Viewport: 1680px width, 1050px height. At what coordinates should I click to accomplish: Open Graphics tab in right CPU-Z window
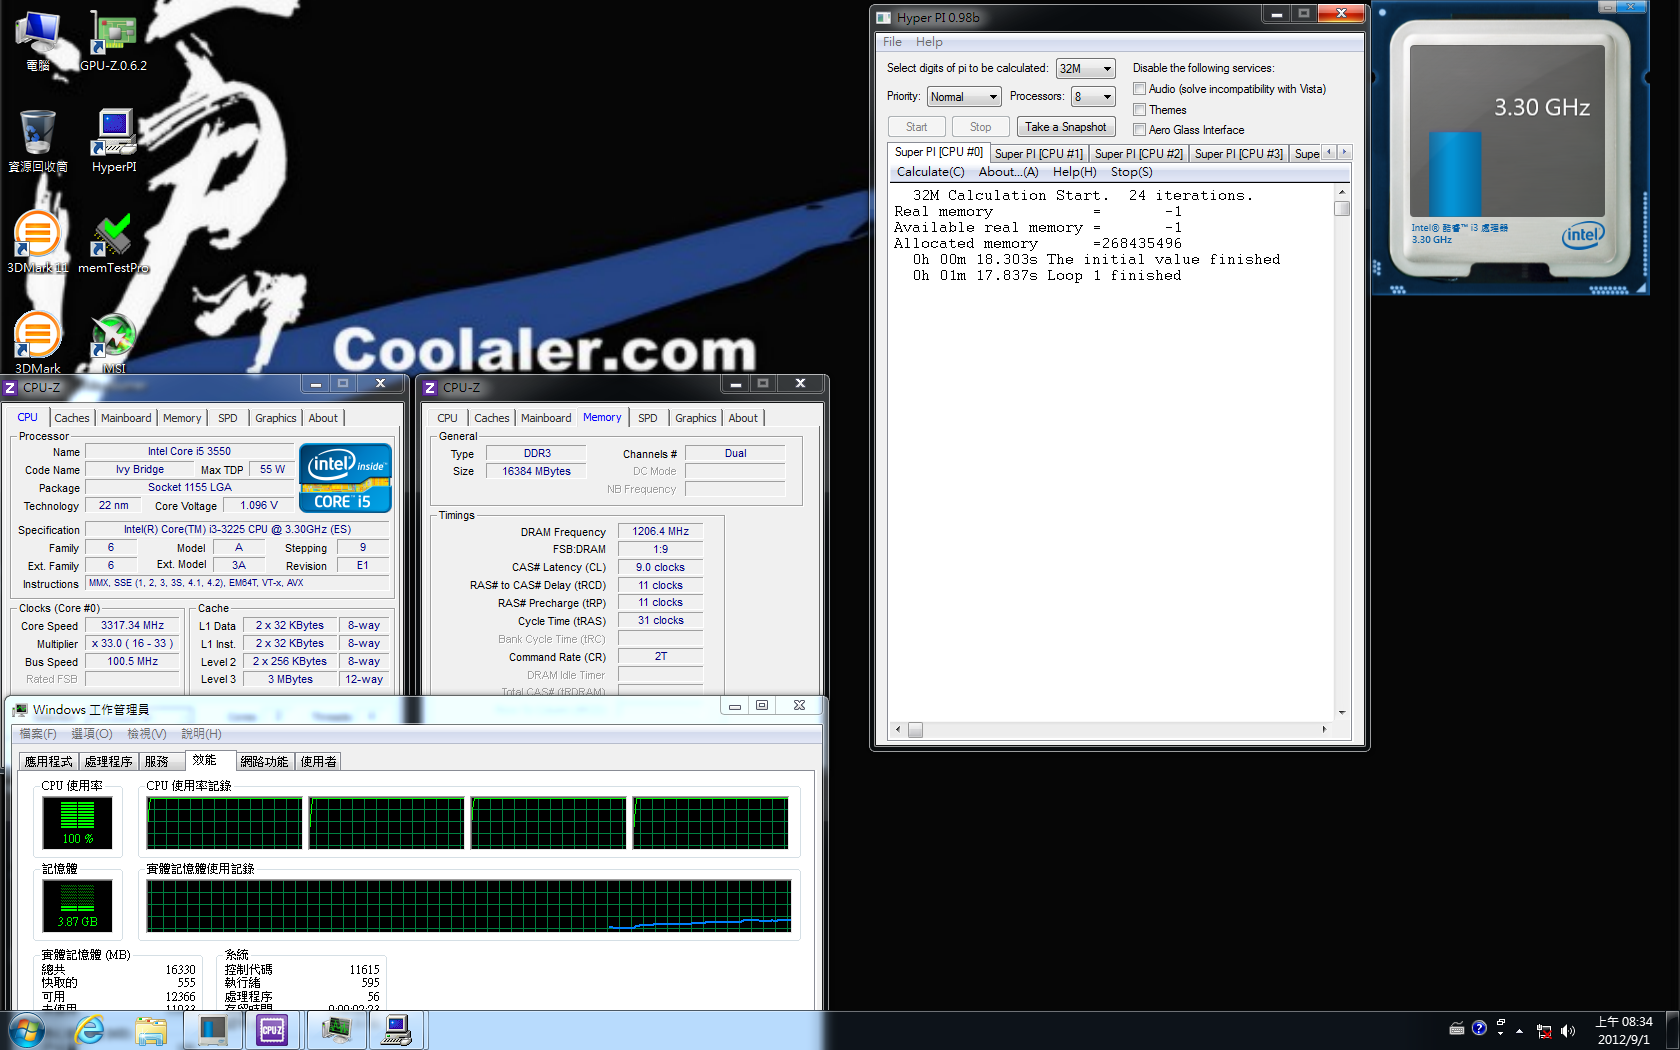click(695, 418)
